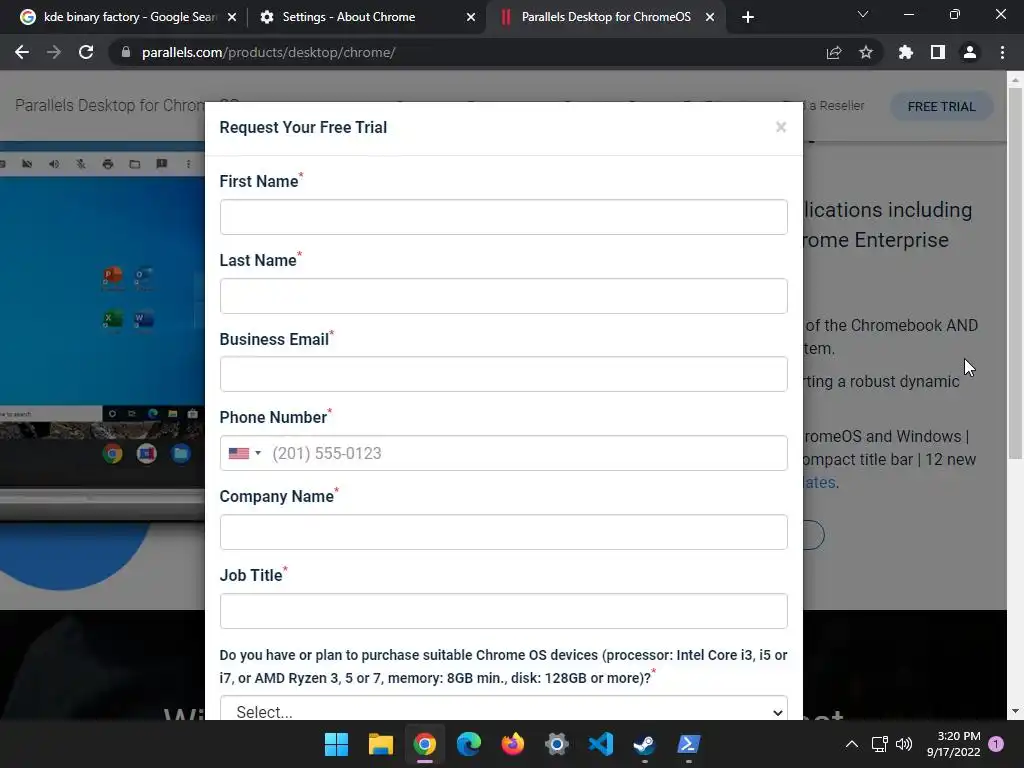Viewport: 1024px width, 768px height.
Task: Reload the Parallels page
Action: (86, 52)
